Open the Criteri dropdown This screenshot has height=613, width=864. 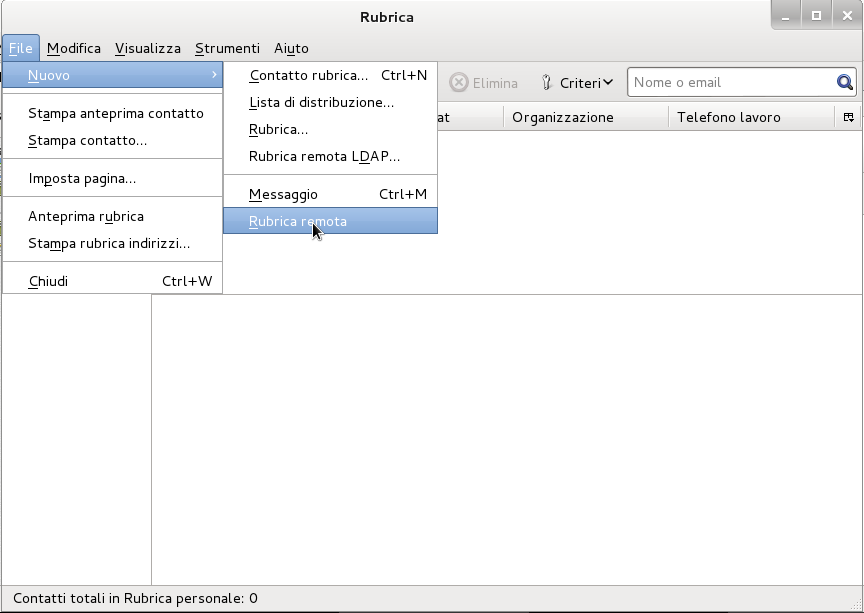tap(577, 83)
